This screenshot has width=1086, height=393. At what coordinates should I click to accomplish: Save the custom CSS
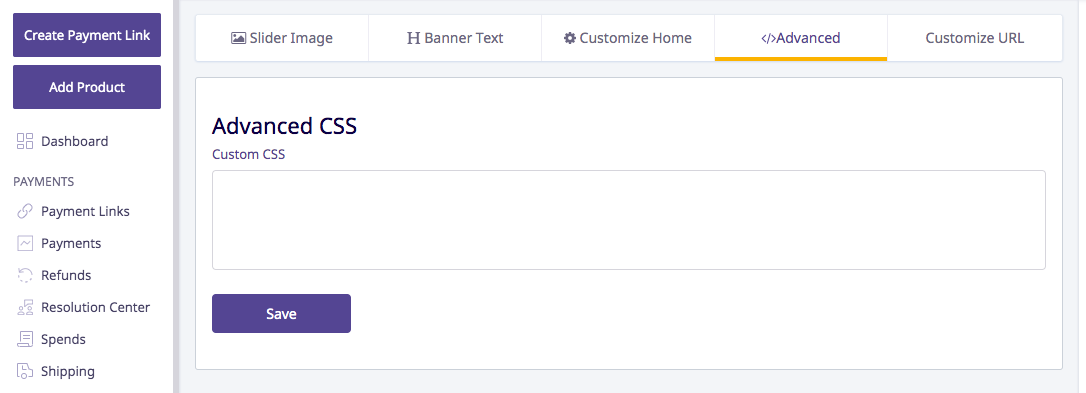(x=281, y=313)
